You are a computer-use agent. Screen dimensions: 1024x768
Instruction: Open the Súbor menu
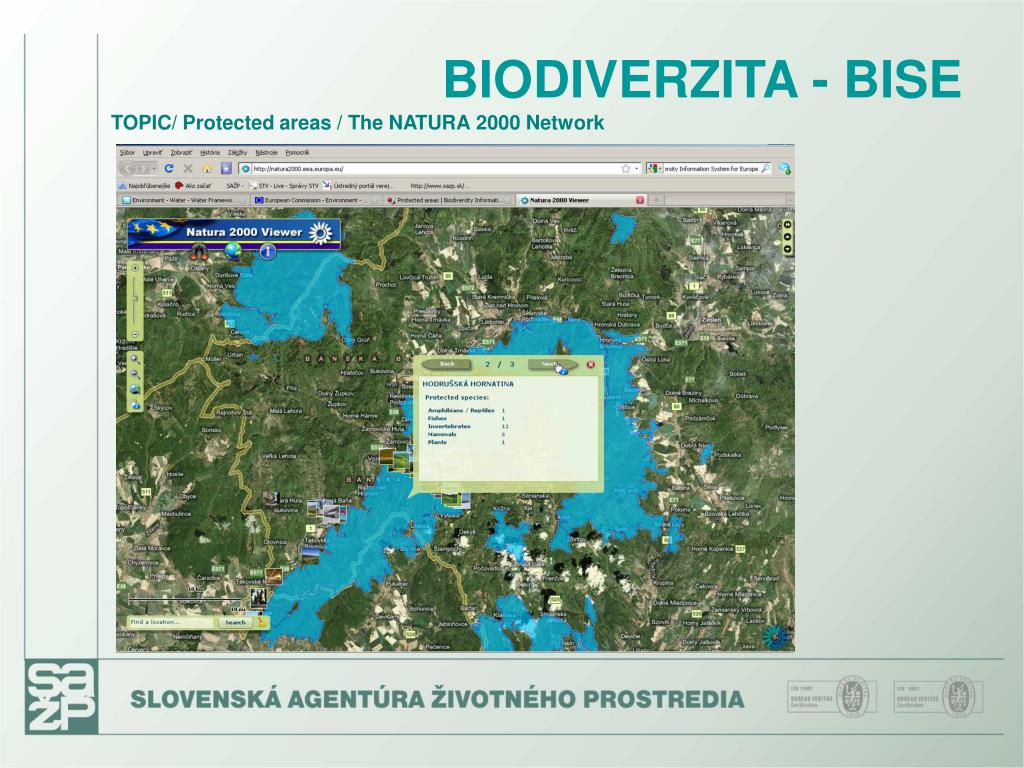[127, 152]
